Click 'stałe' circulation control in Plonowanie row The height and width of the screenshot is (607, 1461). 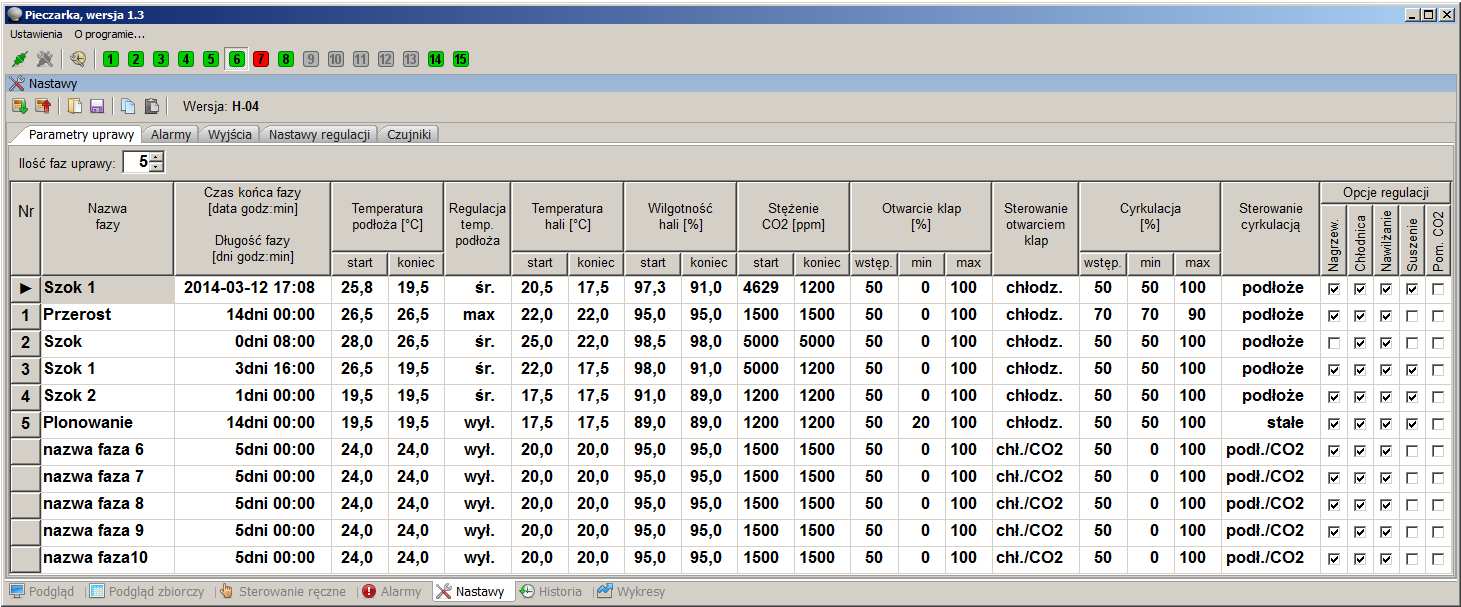(x=1270, y=423)
